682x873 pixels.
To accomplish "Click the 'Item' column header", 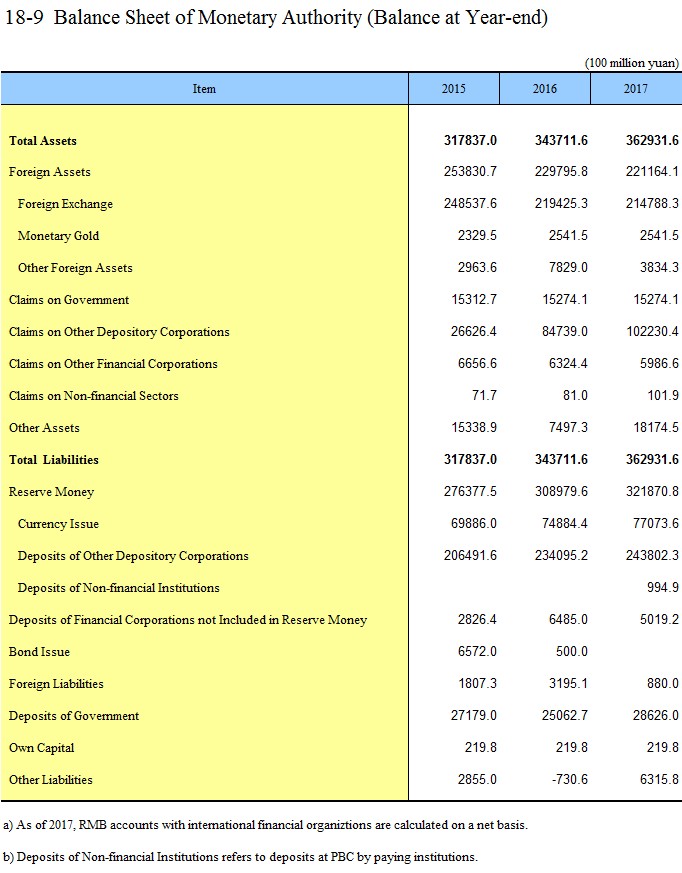I will pos(204,89).
